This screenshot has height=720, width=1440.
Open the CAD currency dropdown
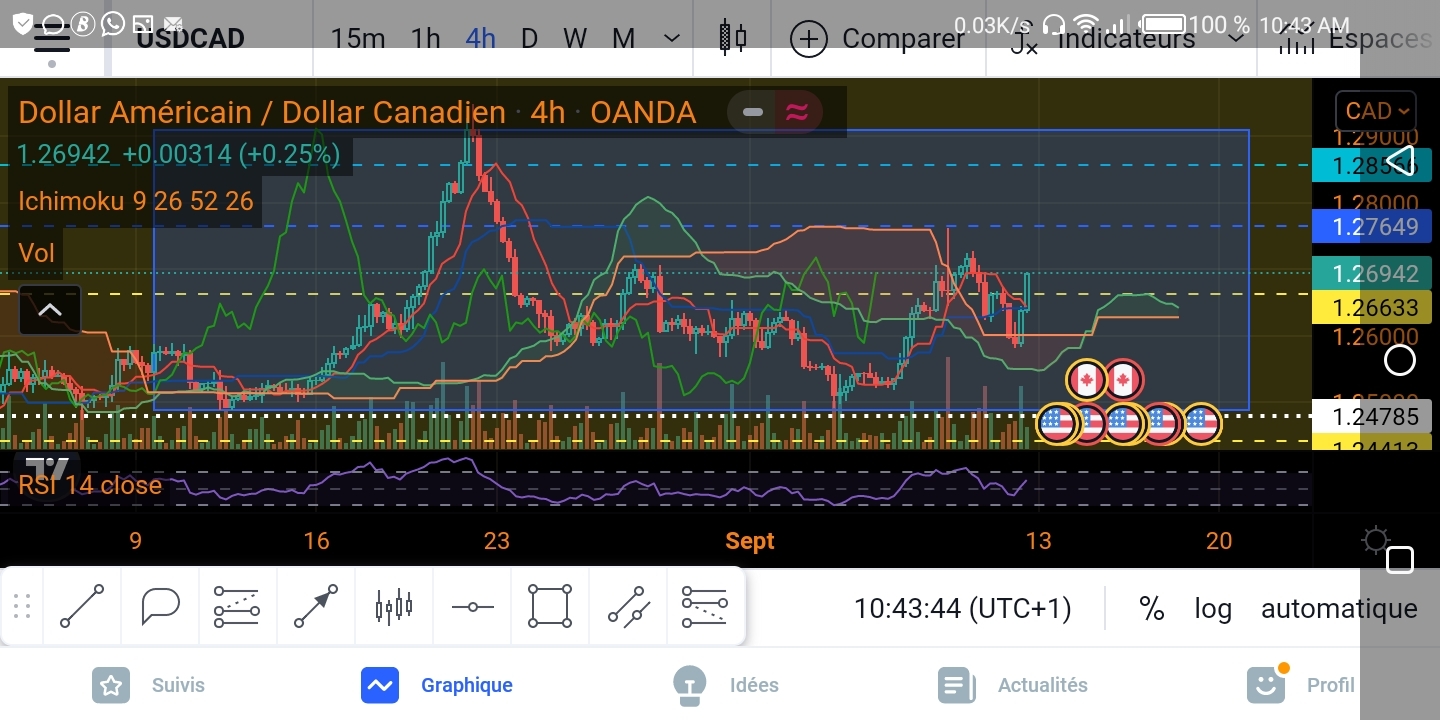(x=1377, y=111)
